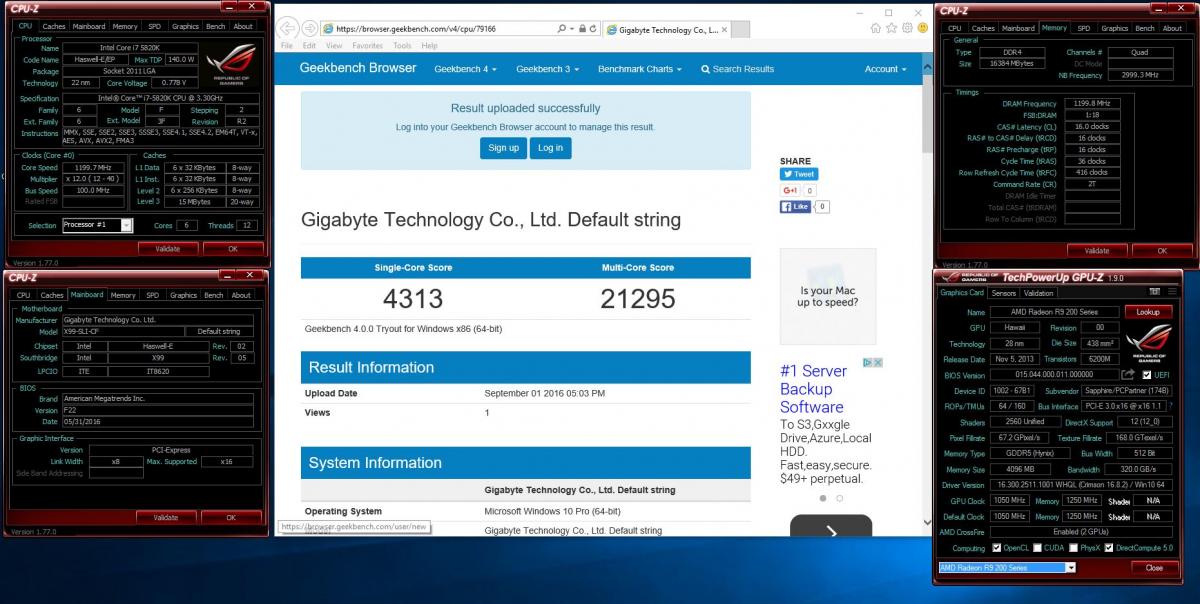Click About tab in top-right CPU-Z

coord(1172,28)
